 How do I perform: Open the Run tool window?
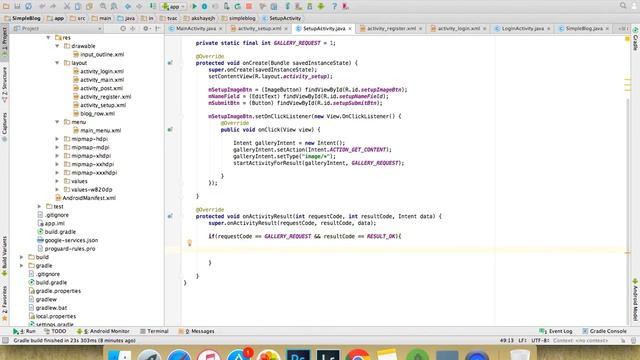tap(24, 331)
